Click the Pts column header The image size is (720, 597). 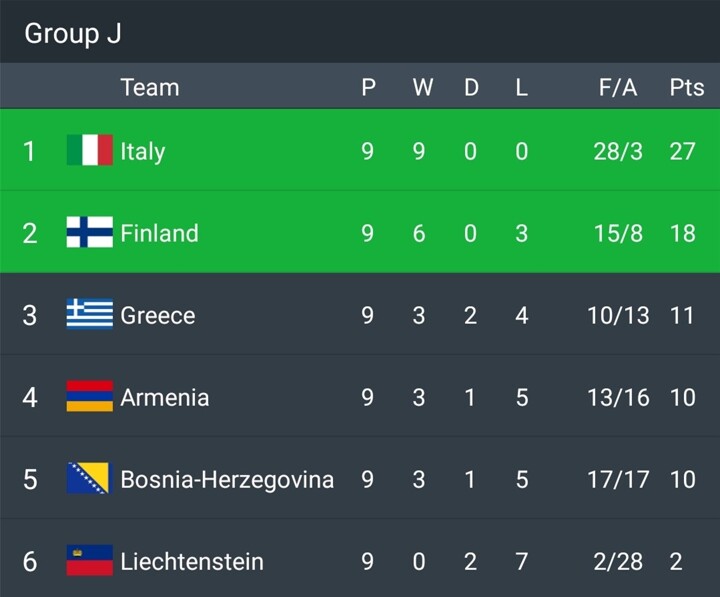pyautogui.click(x=686, y=88)
